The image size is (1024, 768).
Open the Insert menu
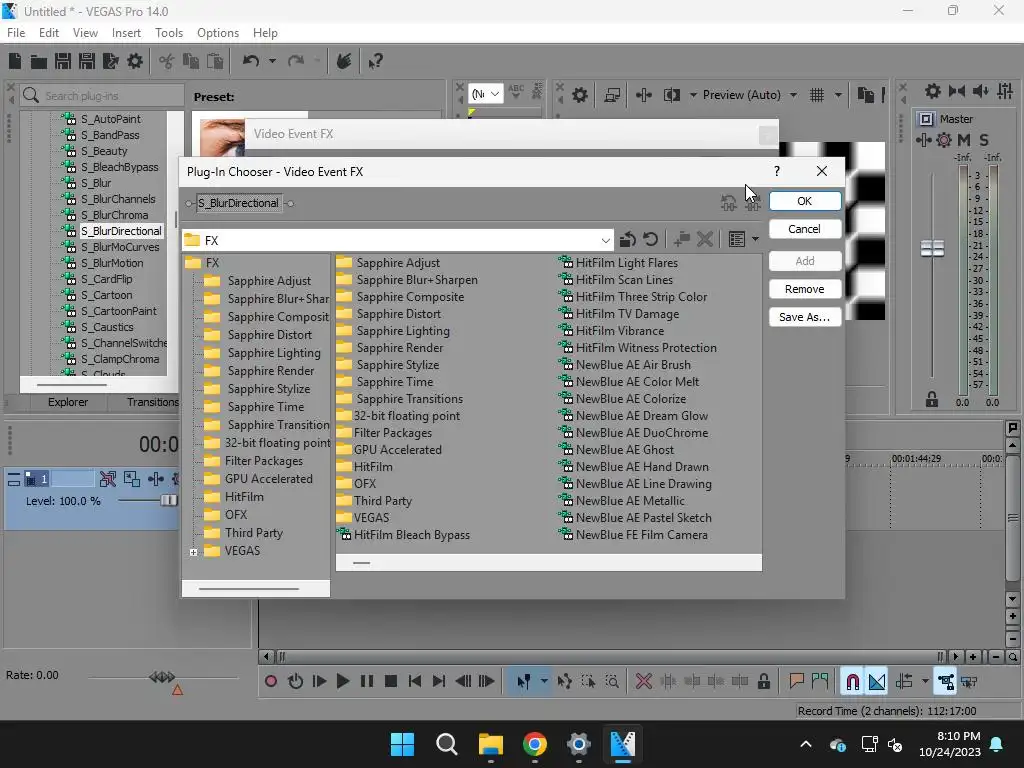[x=126, y=33]
